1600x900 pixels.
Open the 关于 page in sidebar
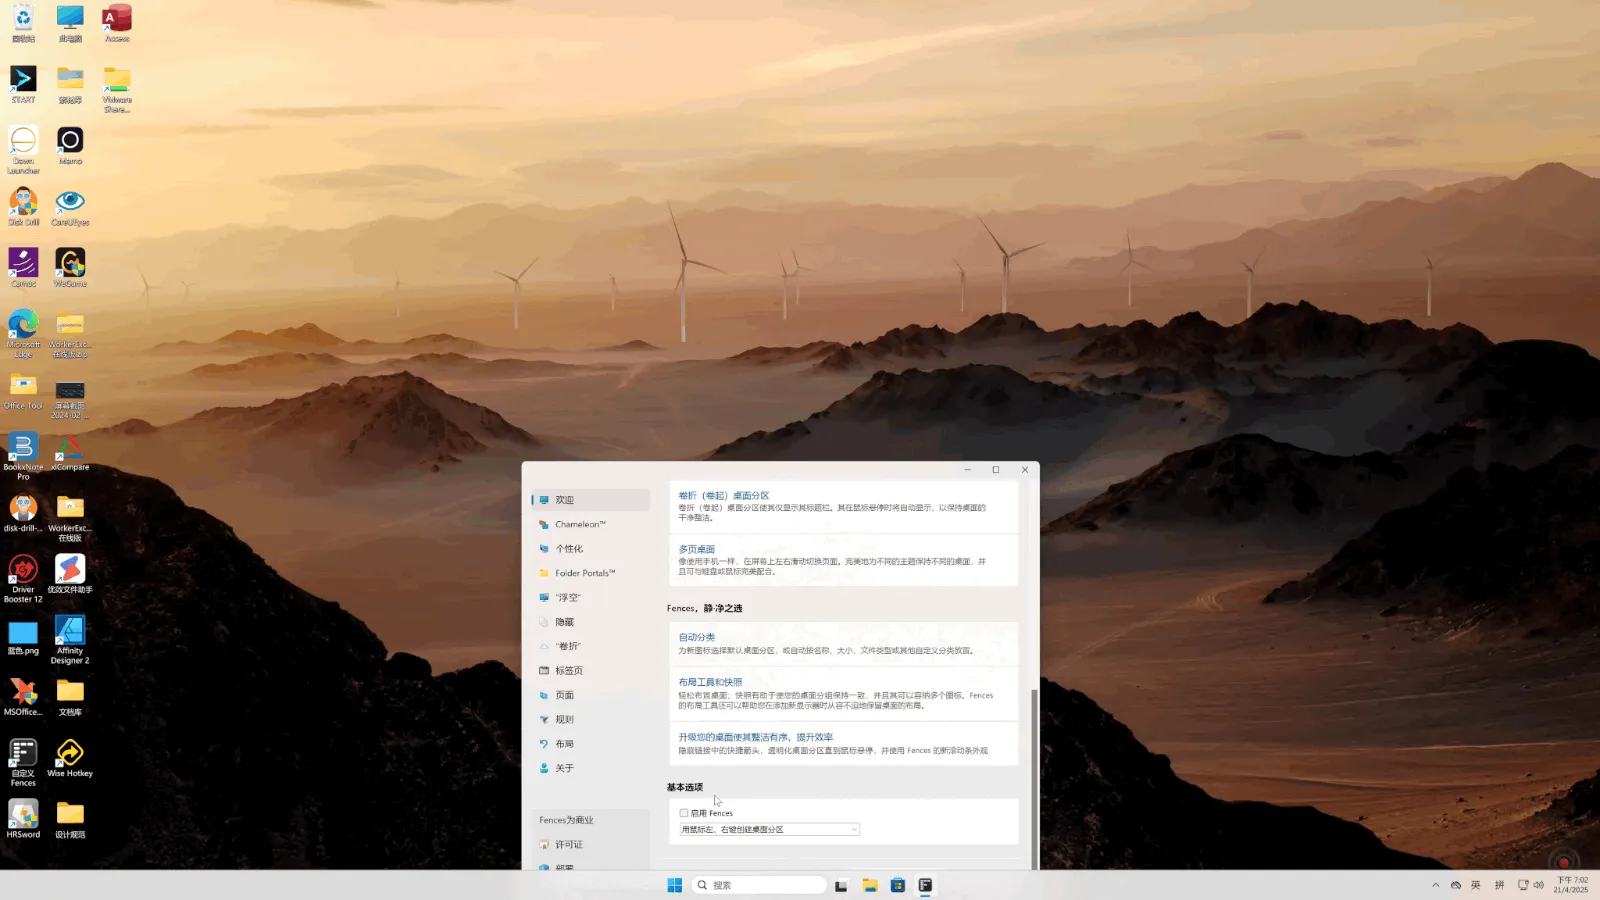564,769
